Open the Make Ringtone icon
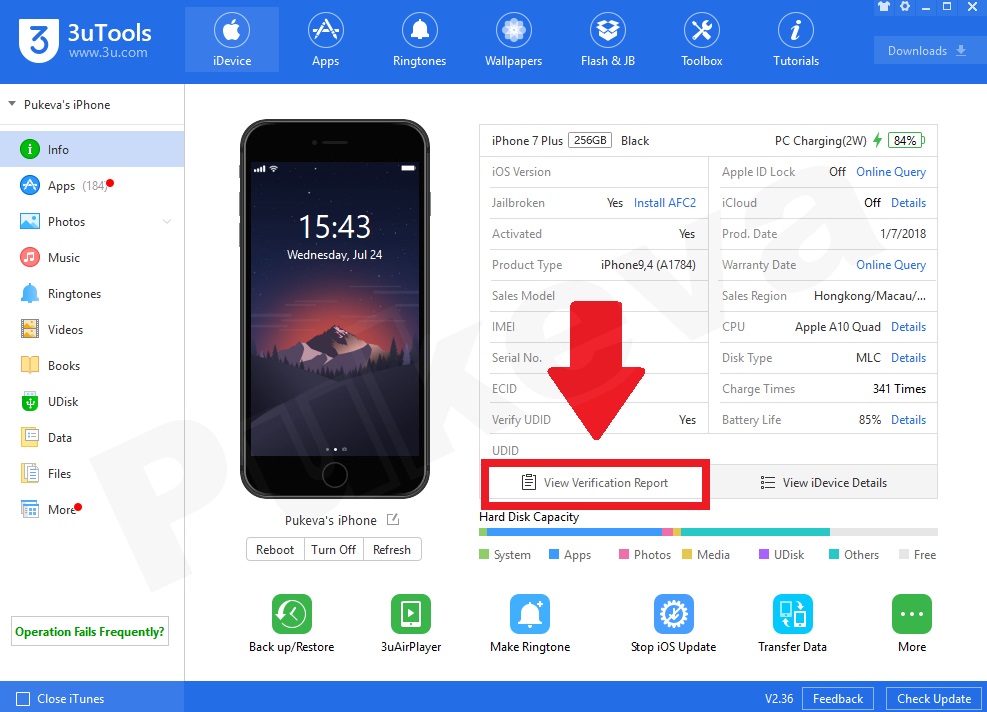Image resolution: width=987 pixels, height=712 pixels. (530, 614)
